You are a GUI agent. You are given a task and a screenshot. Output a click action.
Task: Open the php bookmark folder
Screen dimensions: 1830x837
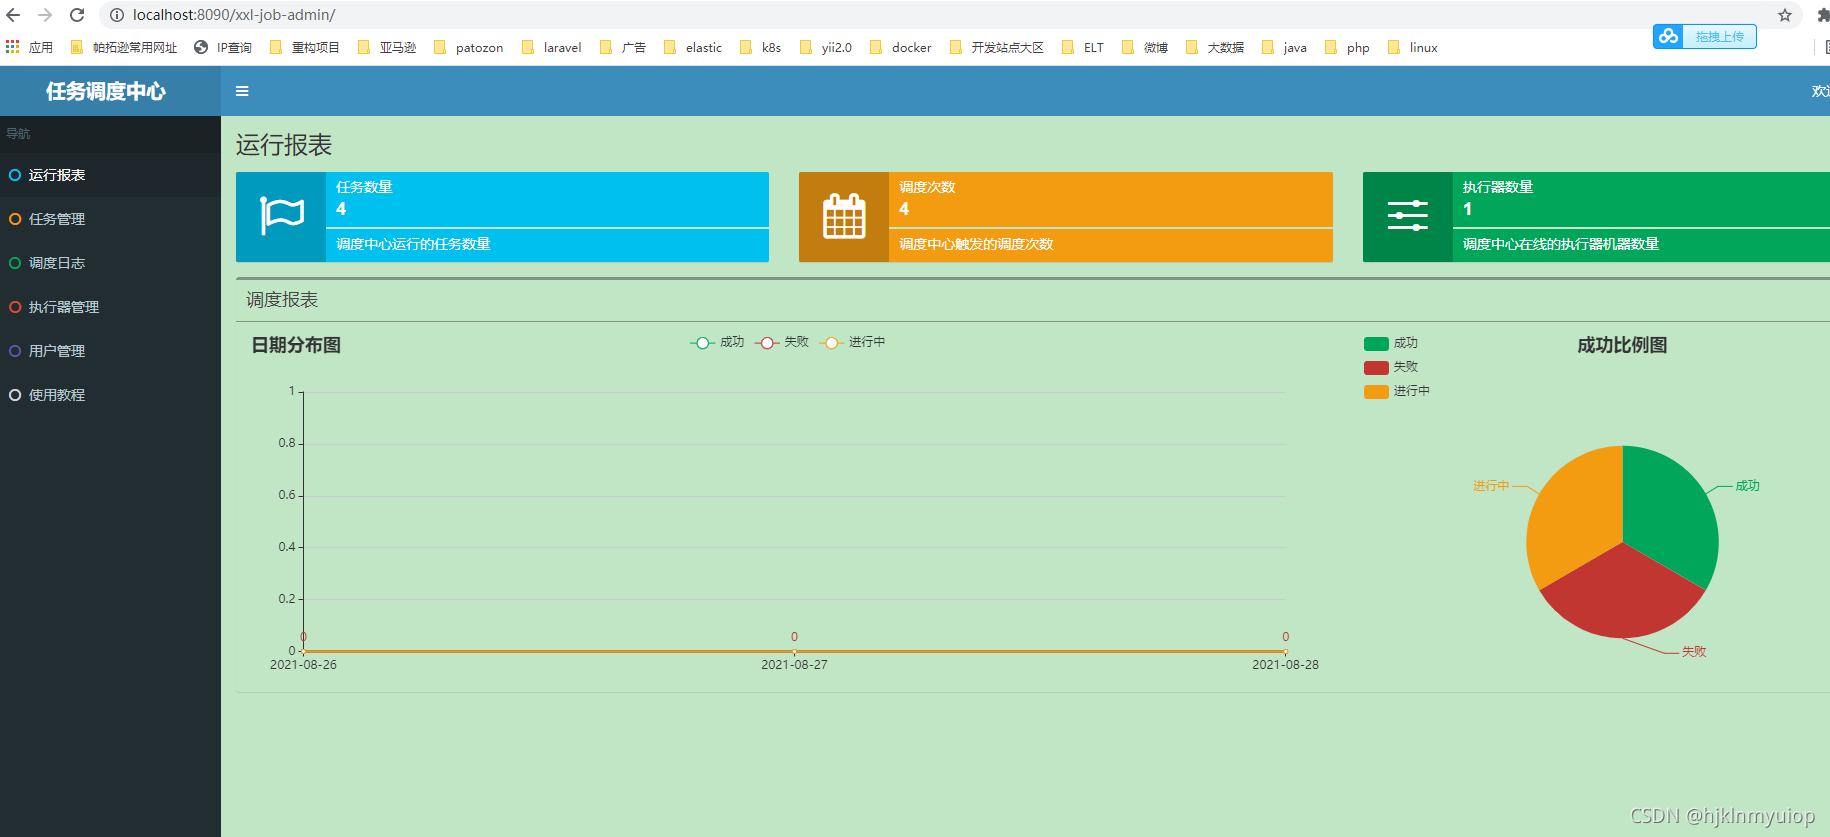[1347, 47]
